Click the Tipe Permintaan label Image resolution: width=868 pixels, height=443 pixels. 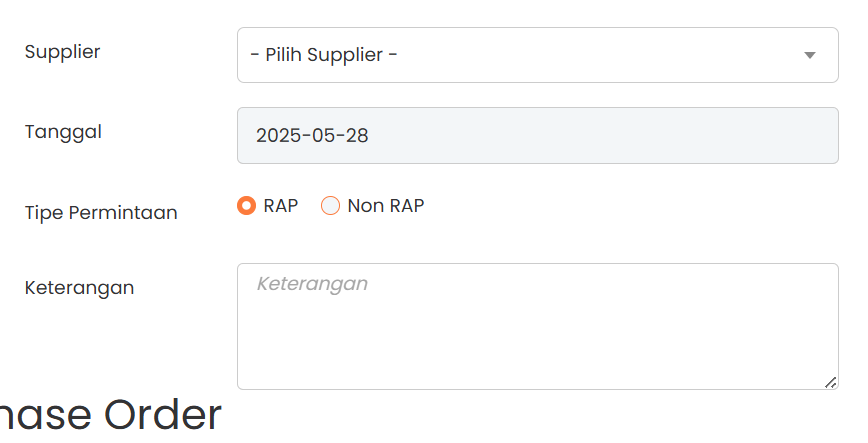pos(101,212)
